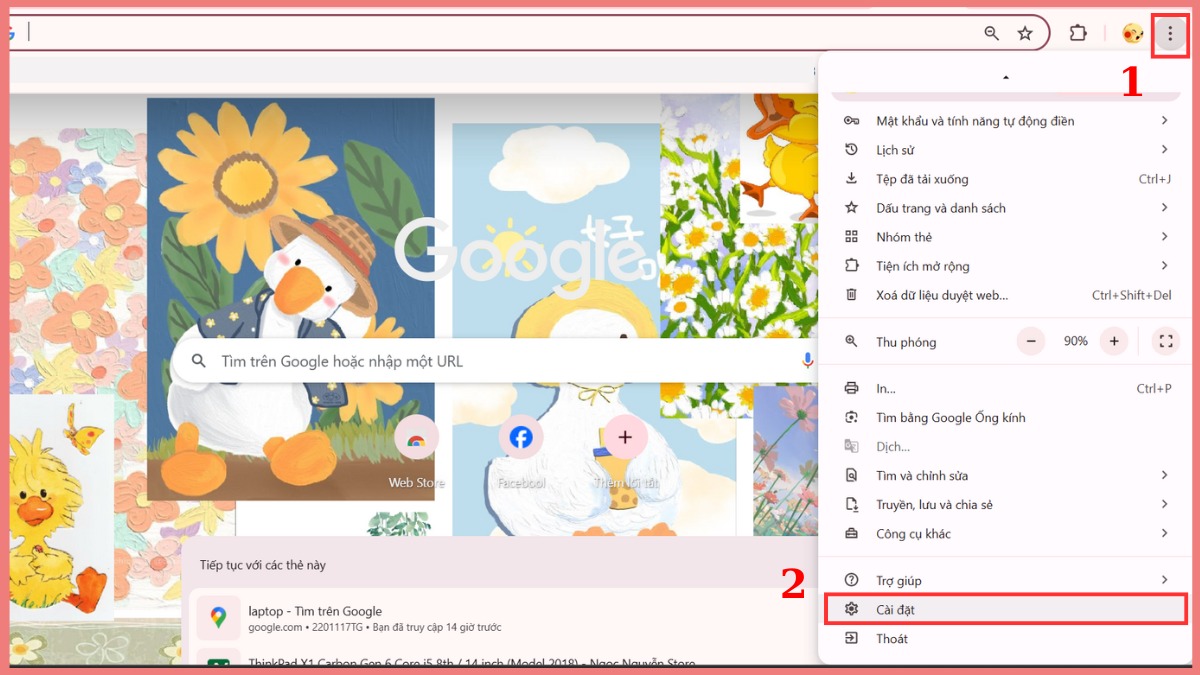Click the toolbox icon beside Công cụ khác

tap(851, 533)
